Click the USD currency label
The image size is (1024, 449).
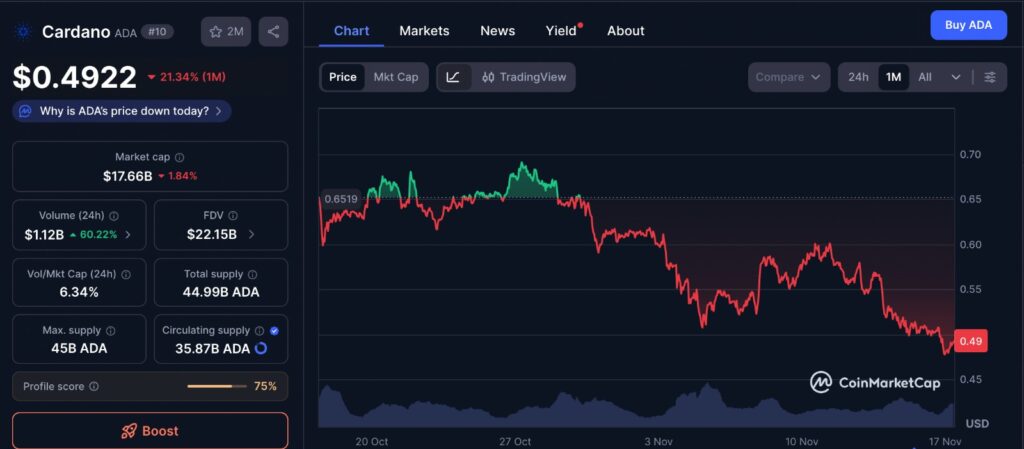(977, 424)
